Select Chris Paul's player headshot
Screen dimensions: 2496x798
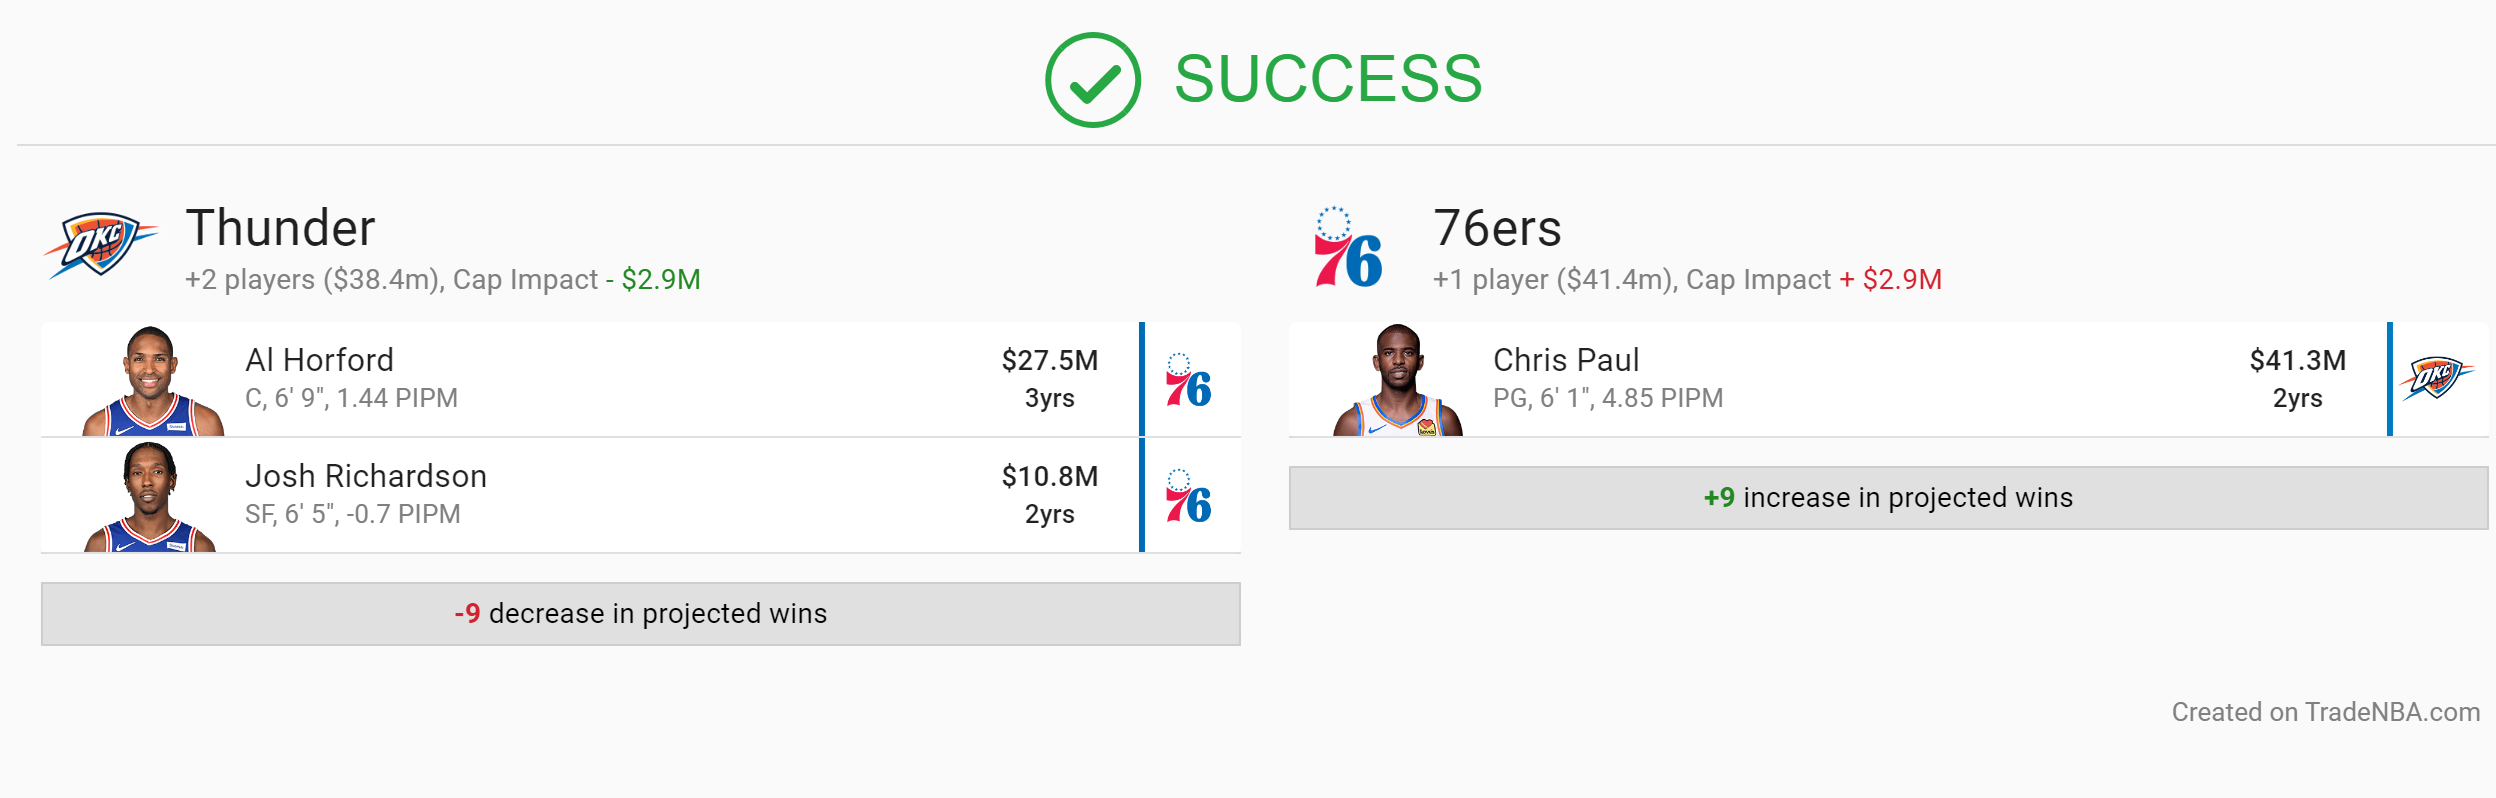[x=1397, y=380]
